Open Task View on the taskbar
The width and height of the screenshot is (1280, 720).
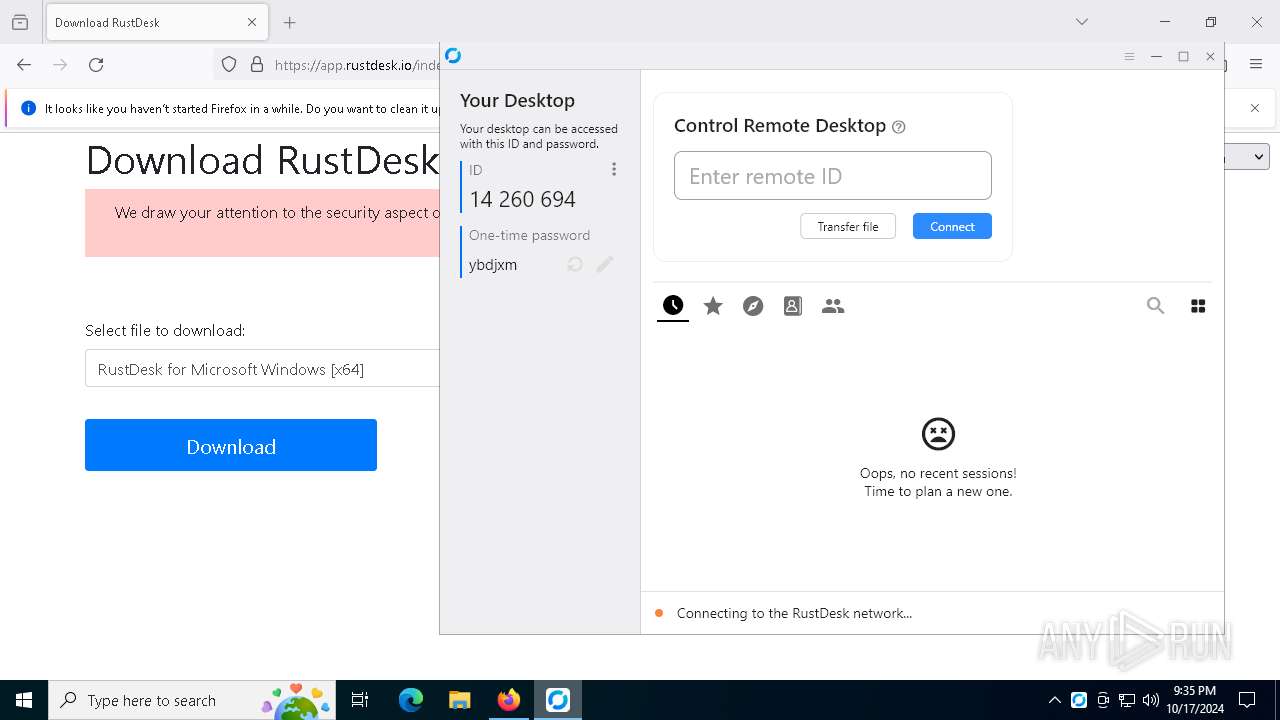tap(360, 700)
